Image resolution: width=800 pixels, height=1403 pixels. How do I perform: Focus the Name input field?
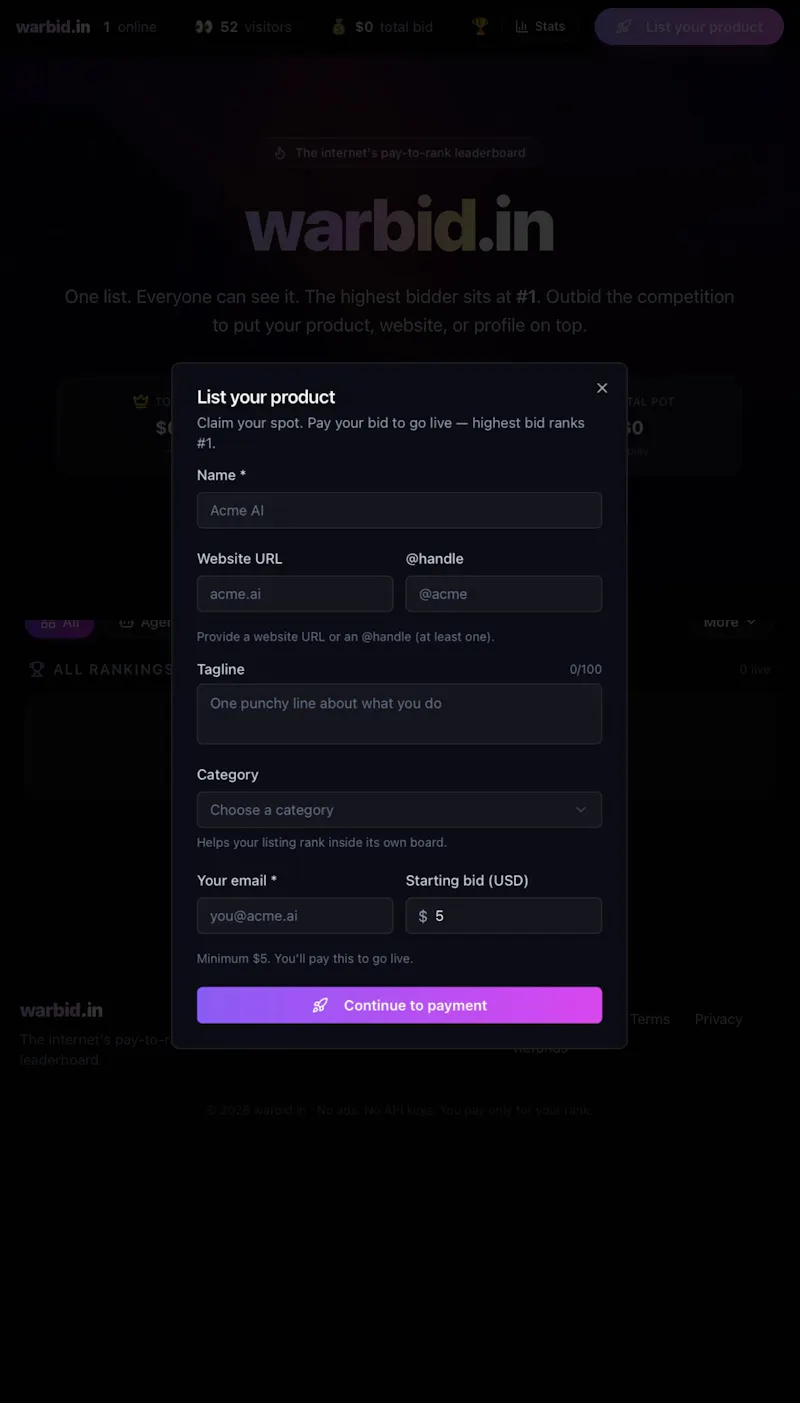(399, 510)
